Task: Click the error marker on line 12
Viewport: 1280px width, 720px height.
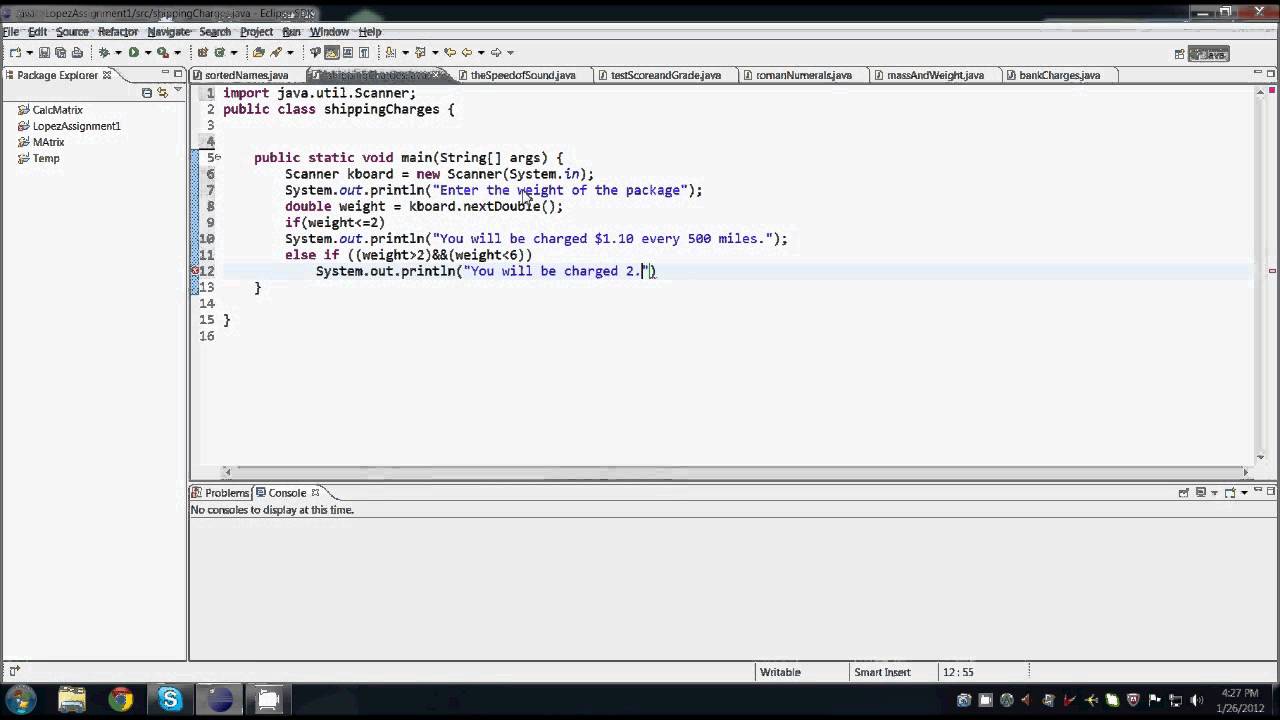Action: (196, 271)
